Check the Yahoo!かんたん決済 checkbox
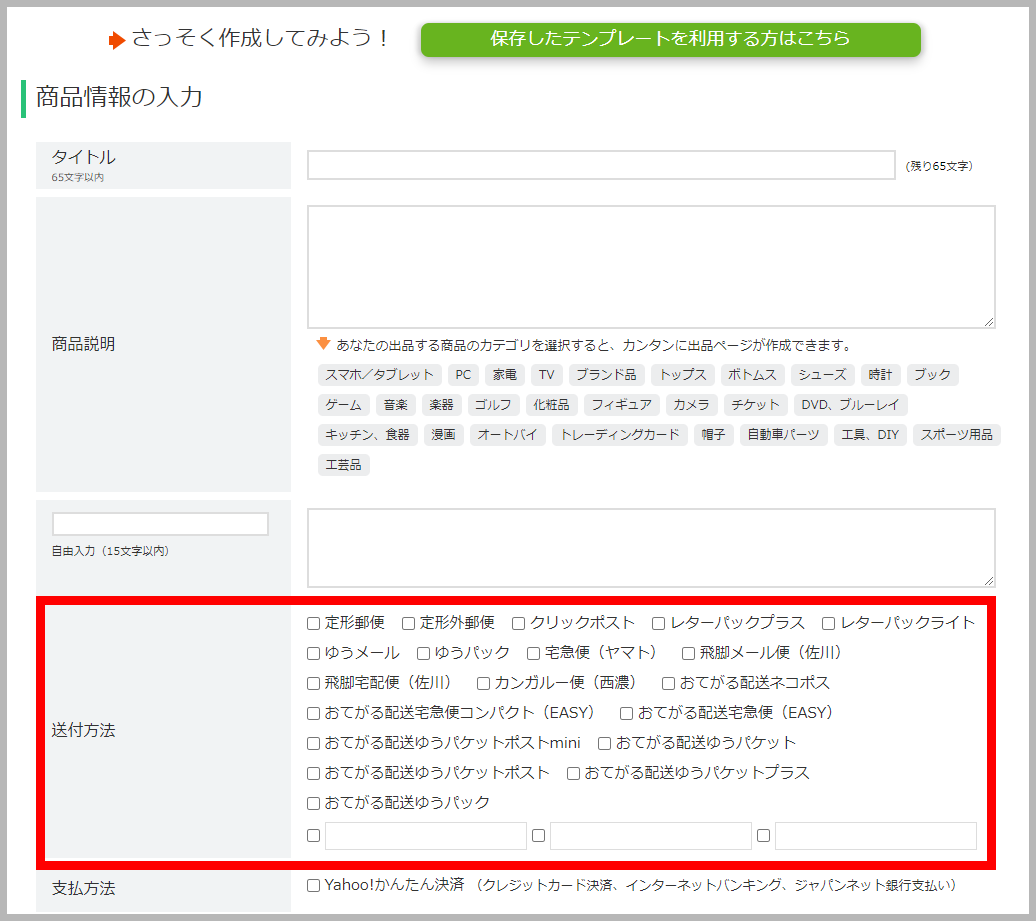This screenshot has width=1036, height=921. pyautogui.click(x=314, y=885)
